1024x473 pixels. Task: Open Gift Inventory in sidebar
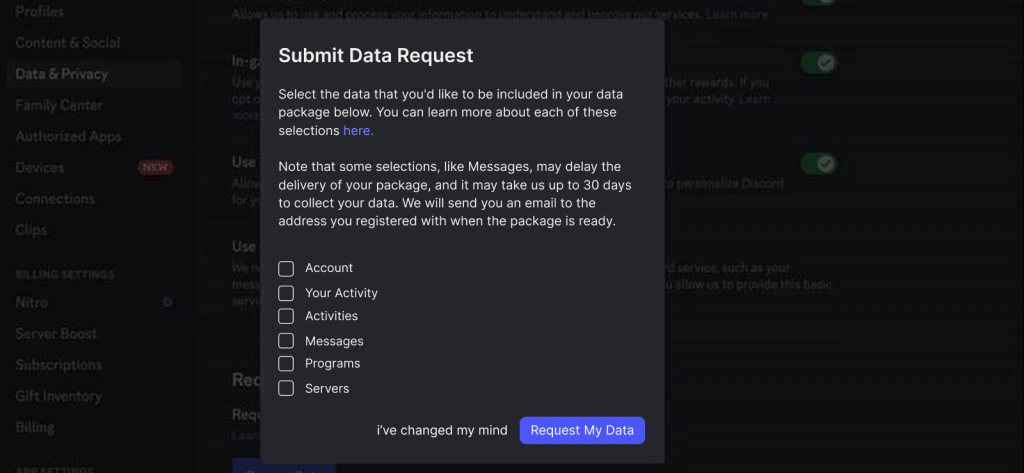(x=59, y=396)
